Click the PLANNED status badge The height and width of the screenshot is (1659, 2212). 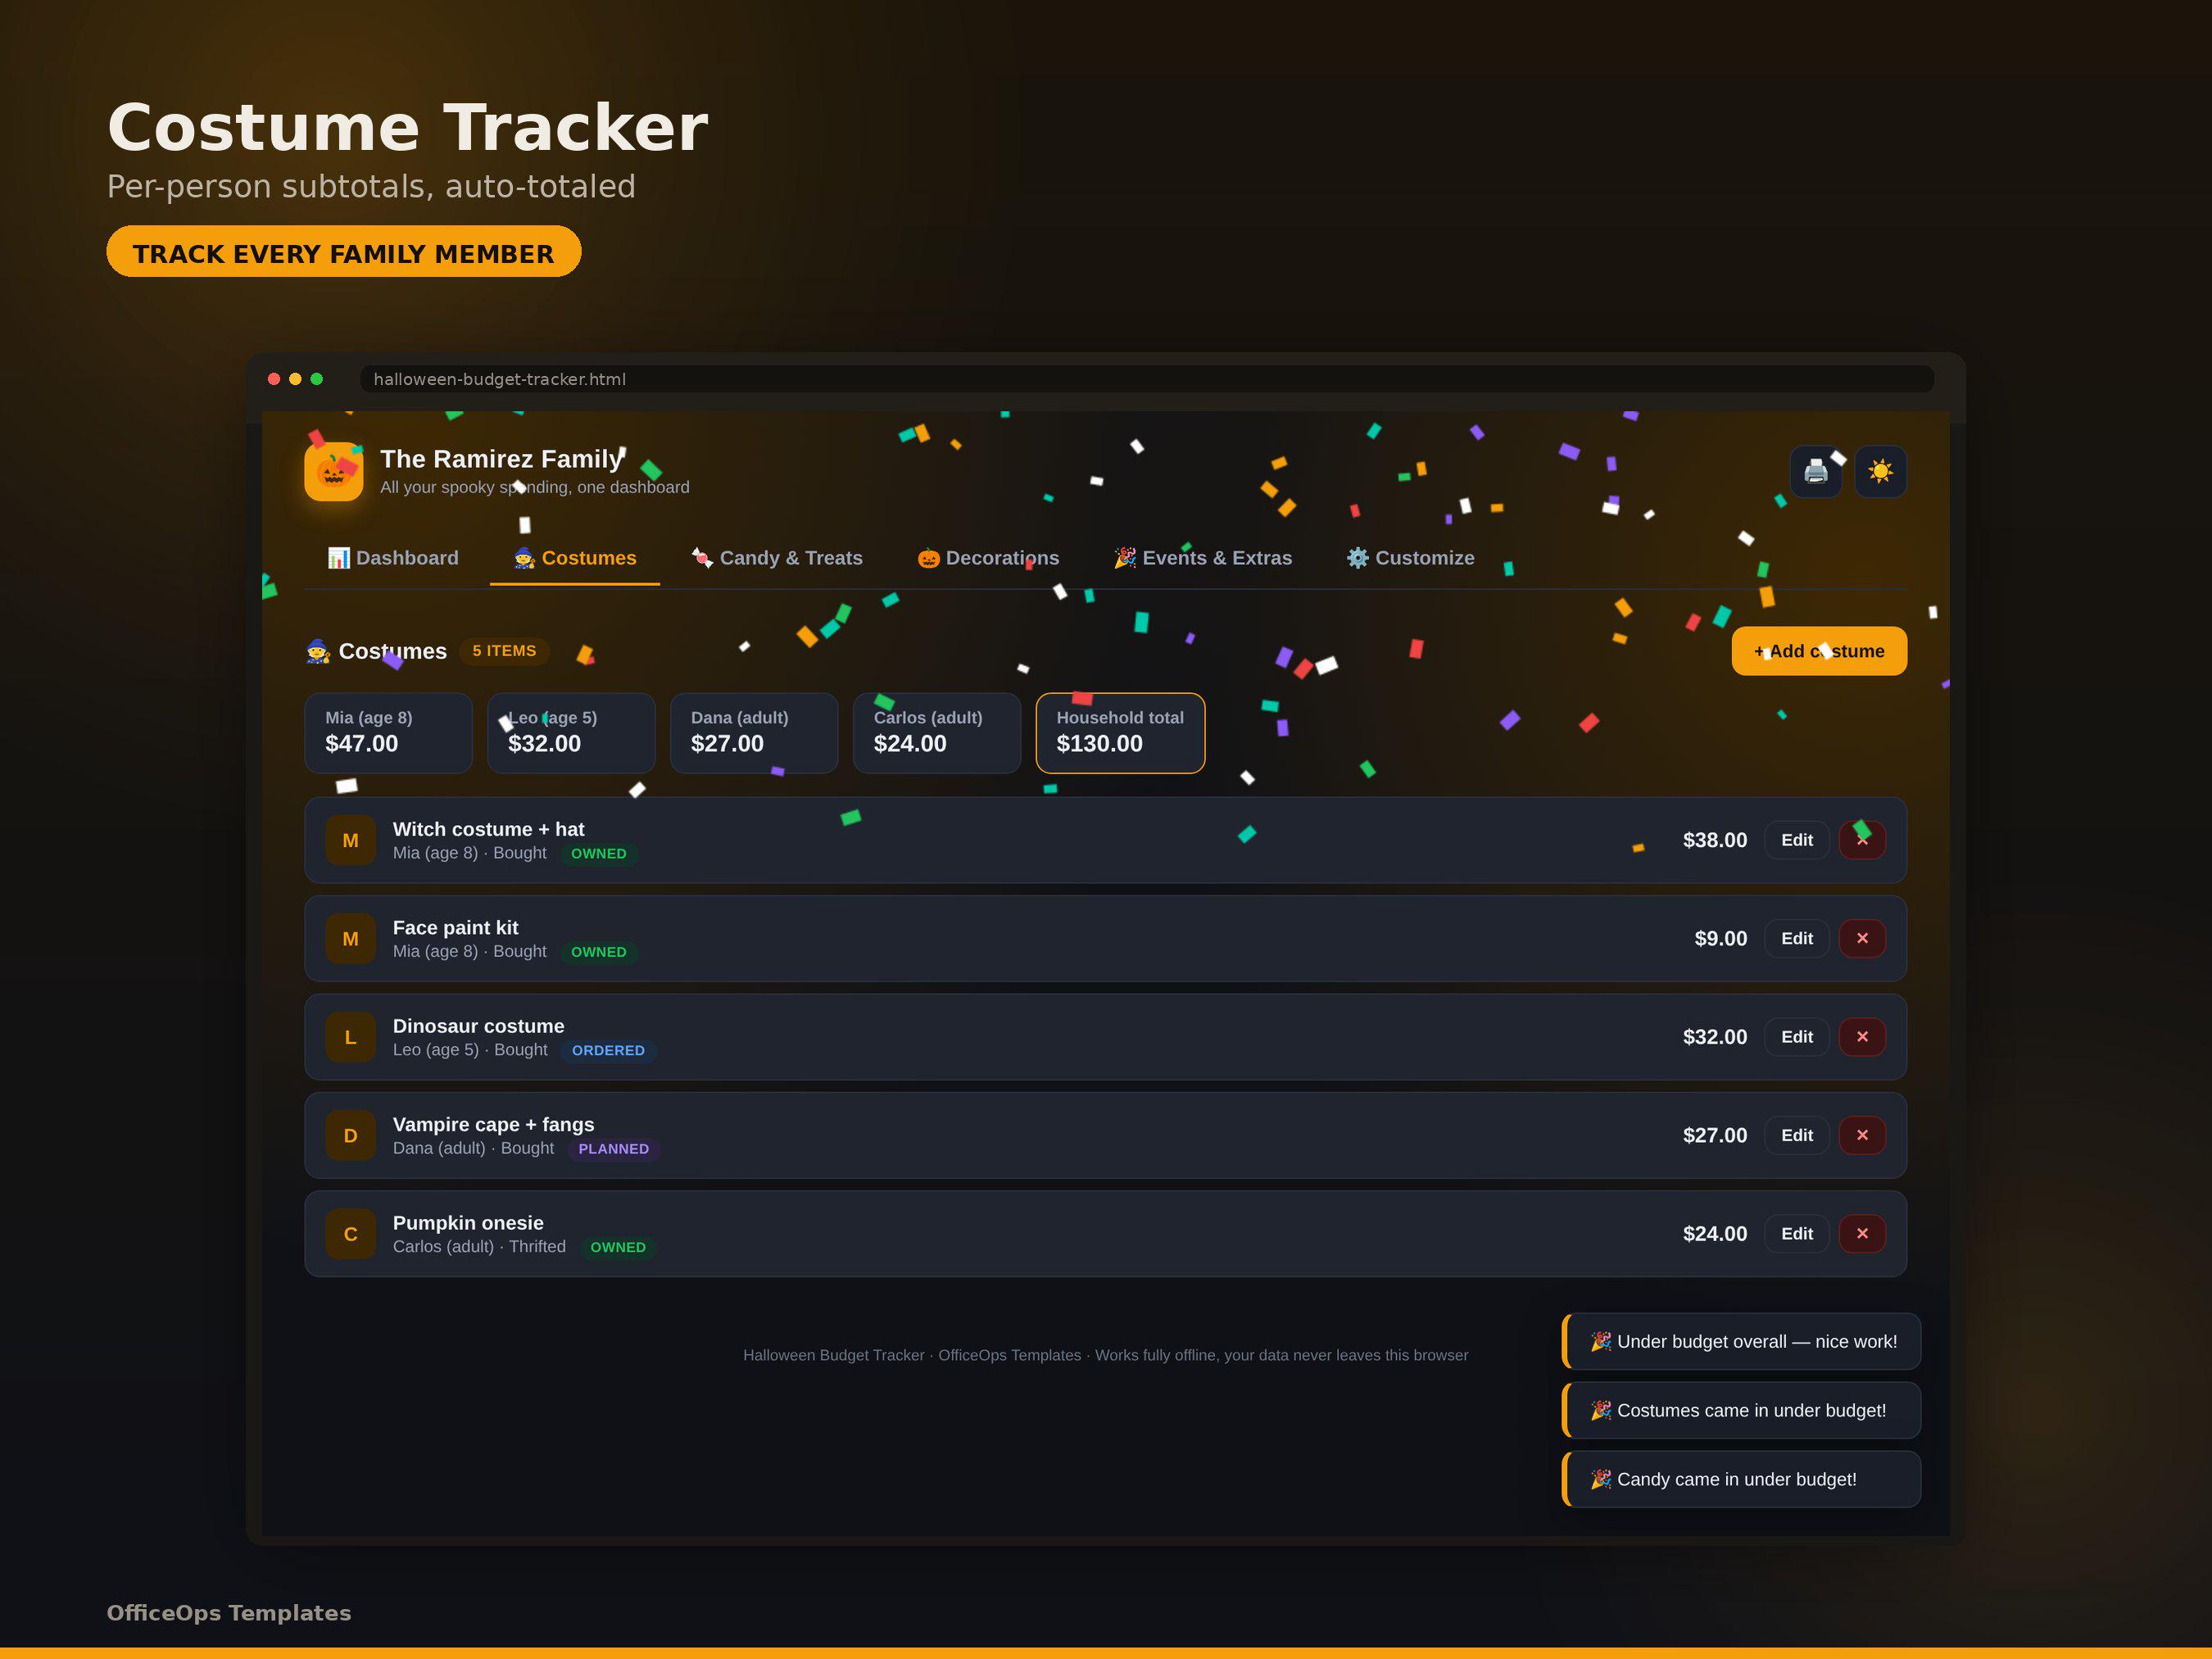point(613,1148)
